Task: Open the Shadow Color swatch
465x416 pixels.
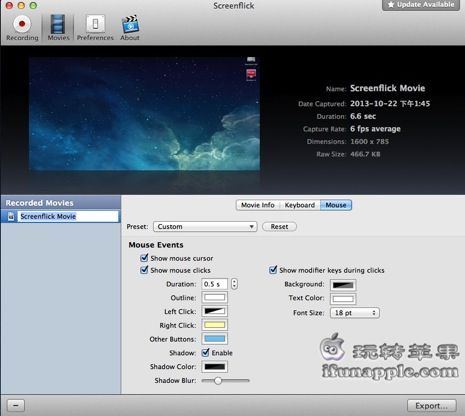Action: pos(214,367)
